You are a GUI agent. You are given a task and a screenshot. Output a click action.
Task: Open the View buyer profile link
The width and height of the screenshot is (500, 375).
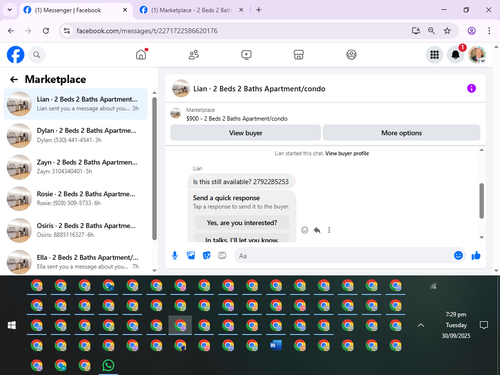point(347,153)
